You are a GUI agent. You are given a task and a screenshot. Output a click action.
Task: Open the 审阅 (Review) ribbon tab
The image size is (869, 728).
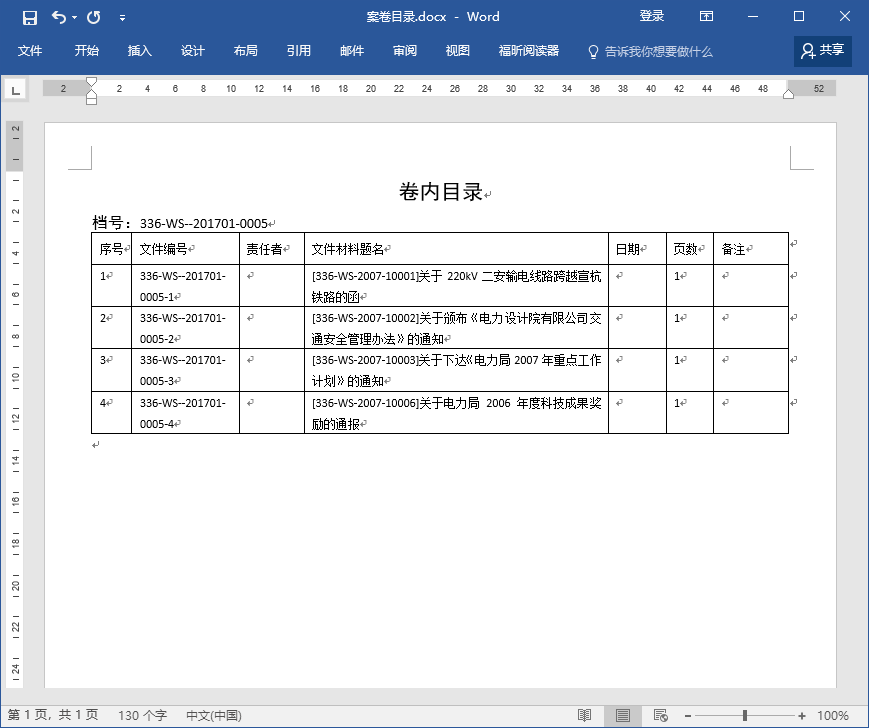tap(405, 51)
